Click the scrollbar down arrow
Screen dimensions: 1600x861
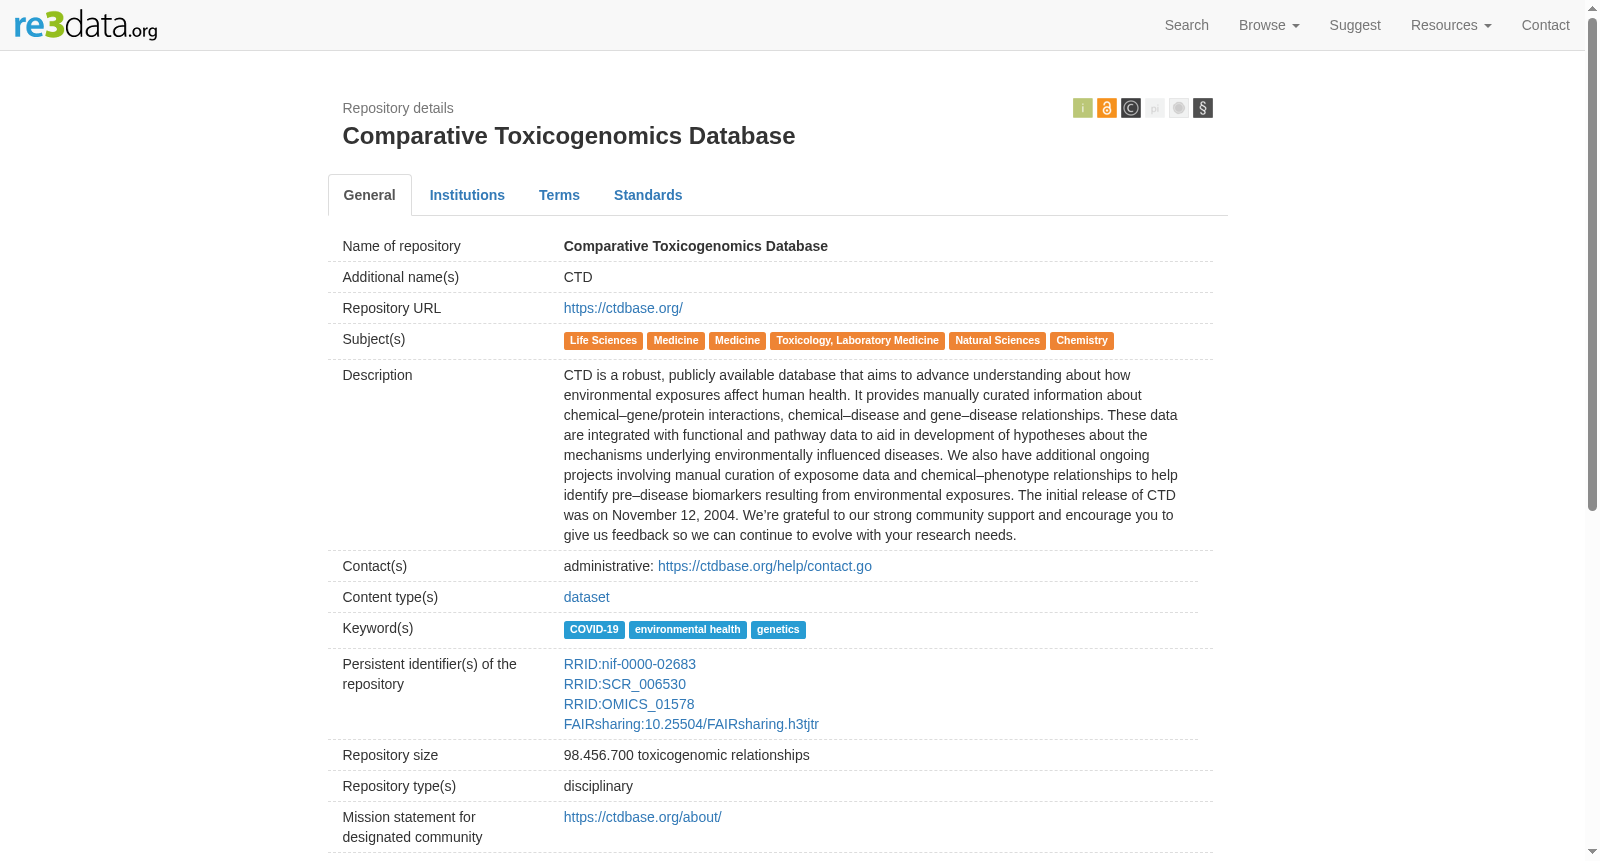[x=1592, y=852]
